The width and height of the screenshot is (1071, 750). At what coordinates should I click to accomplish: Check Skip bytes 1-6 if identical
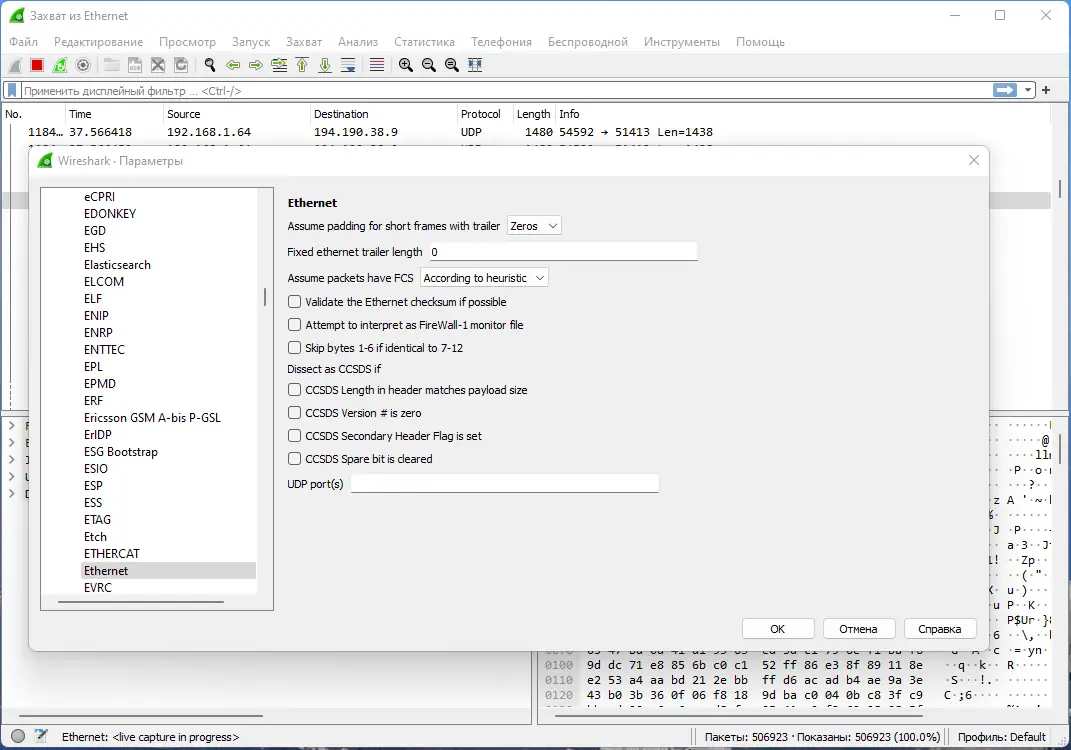coord(295,348)
